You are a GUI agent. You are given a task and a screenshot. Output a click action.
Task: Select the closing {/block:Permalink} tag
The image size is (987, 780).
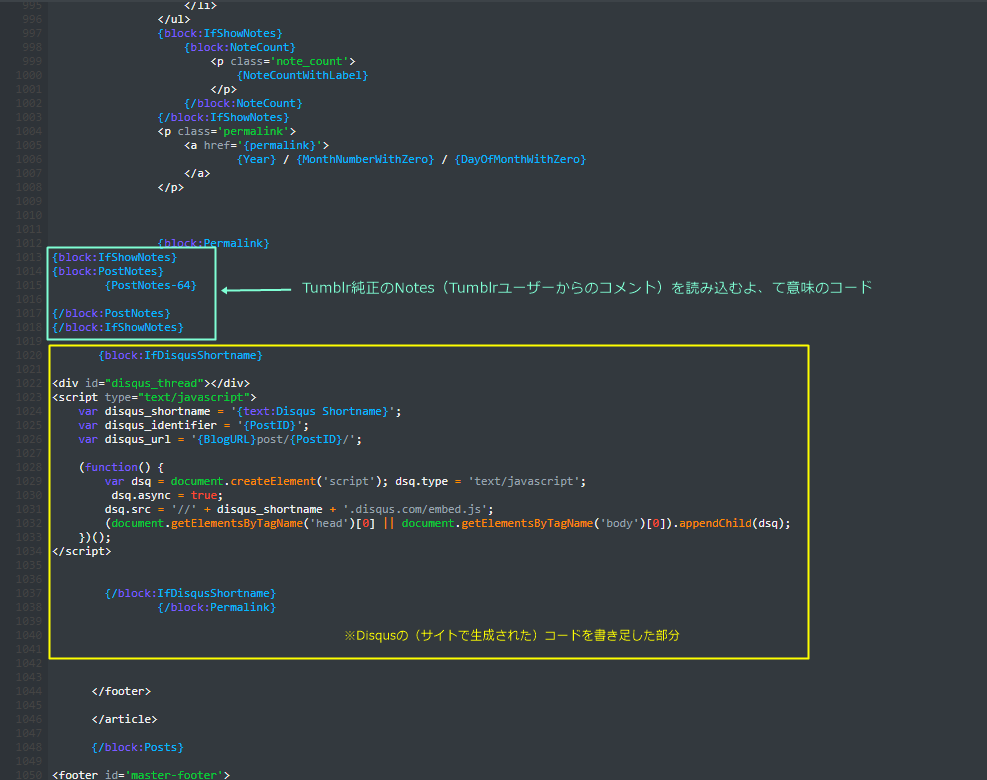coord(217,607)
